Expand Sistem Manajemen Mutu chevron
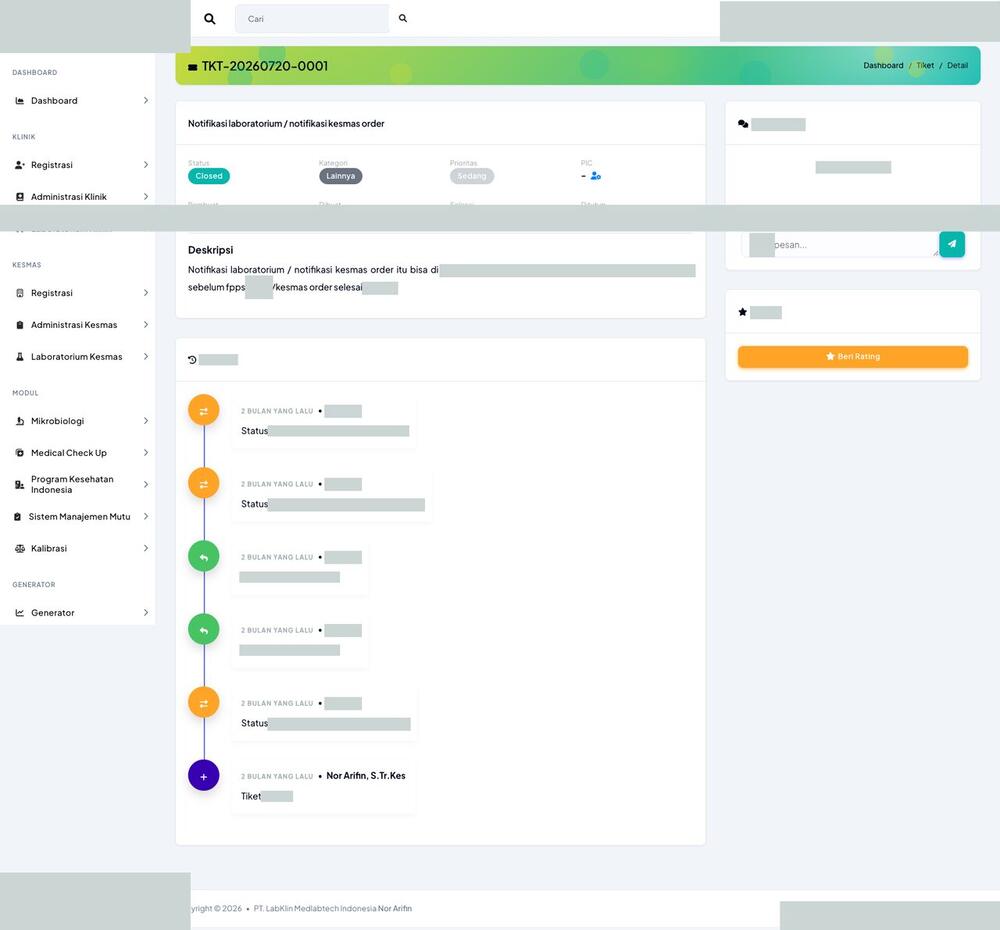This screenshot has height=930, width=1000. pyautogui.click(x=145, y=517)
